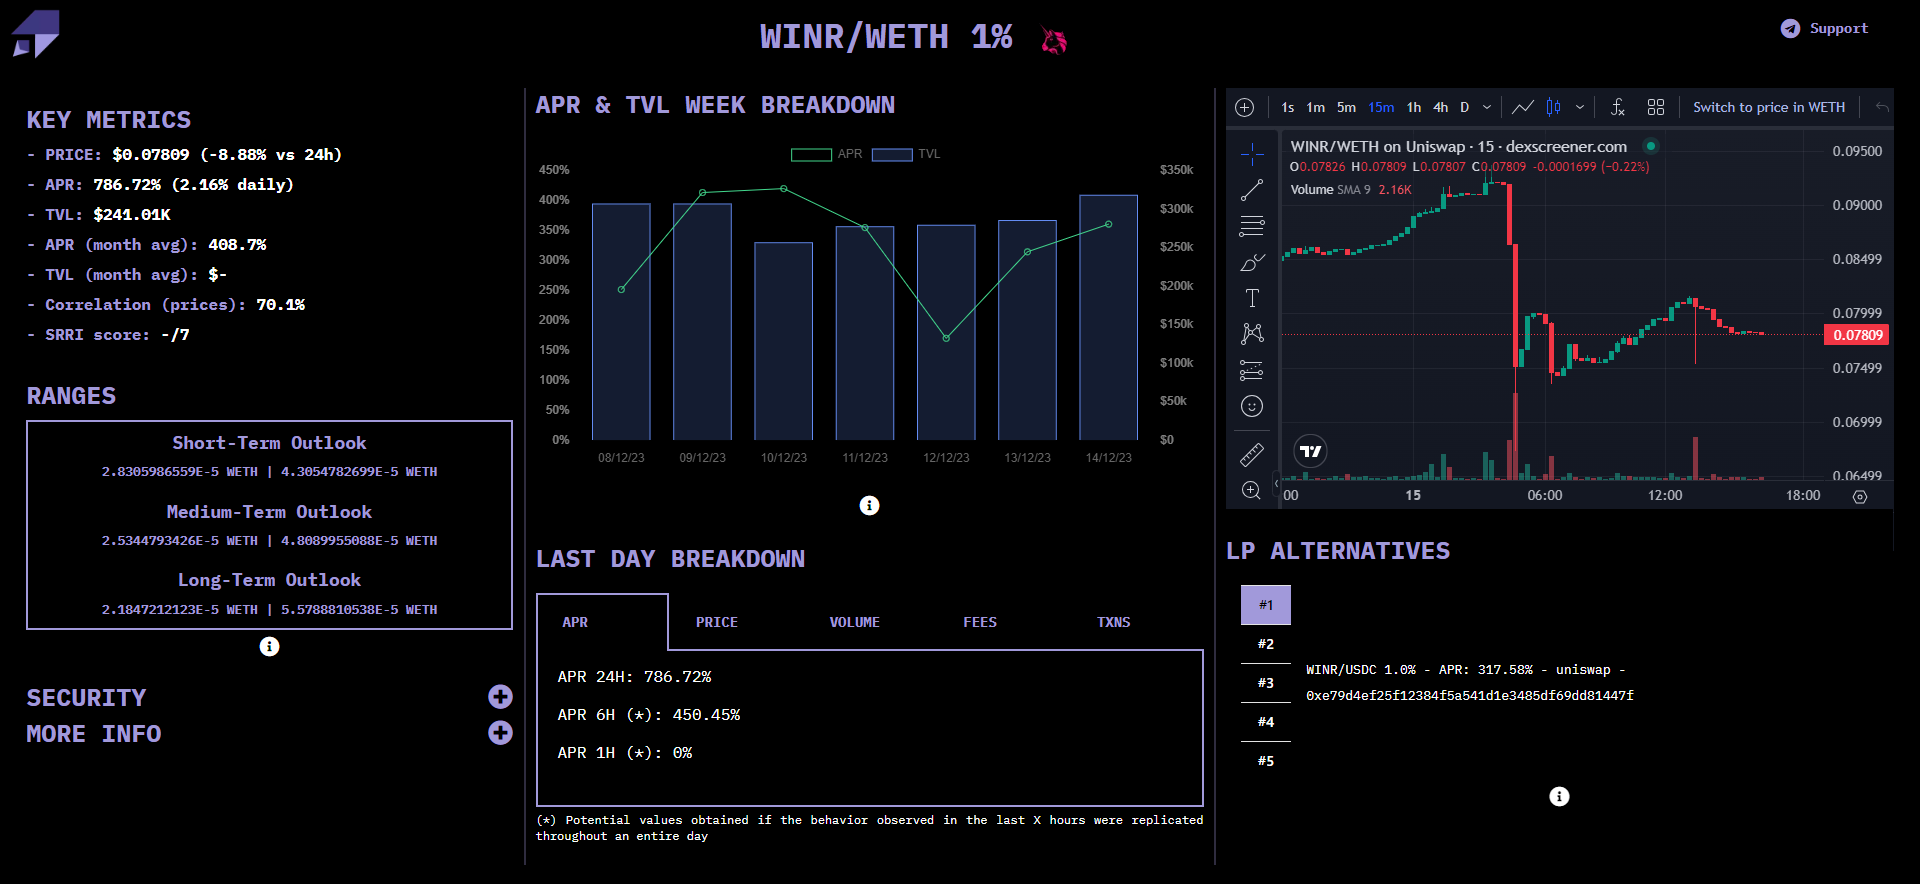Select the brush drawing tool
The height and width of the screenshot is (884, 1920).
tap(1252, 262)
